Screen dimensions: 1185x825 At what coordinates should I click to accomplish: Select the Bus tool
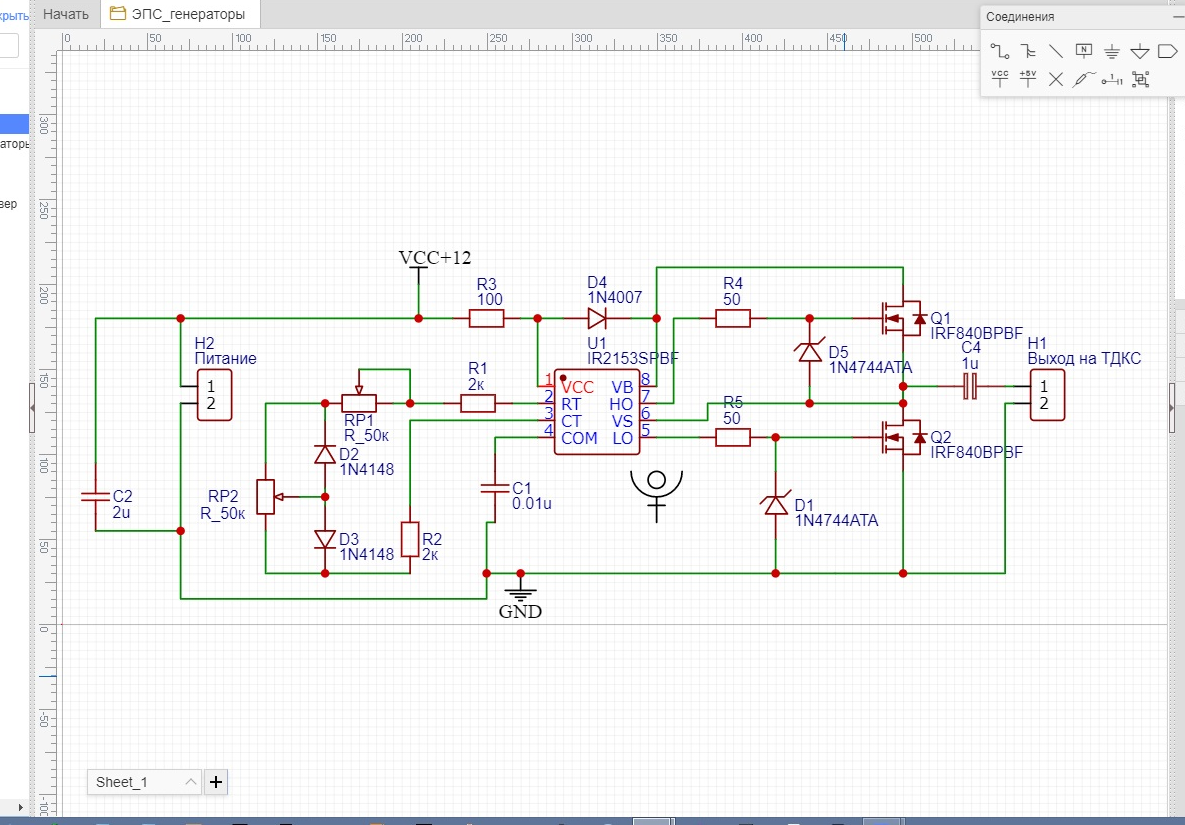[1027, 50]
